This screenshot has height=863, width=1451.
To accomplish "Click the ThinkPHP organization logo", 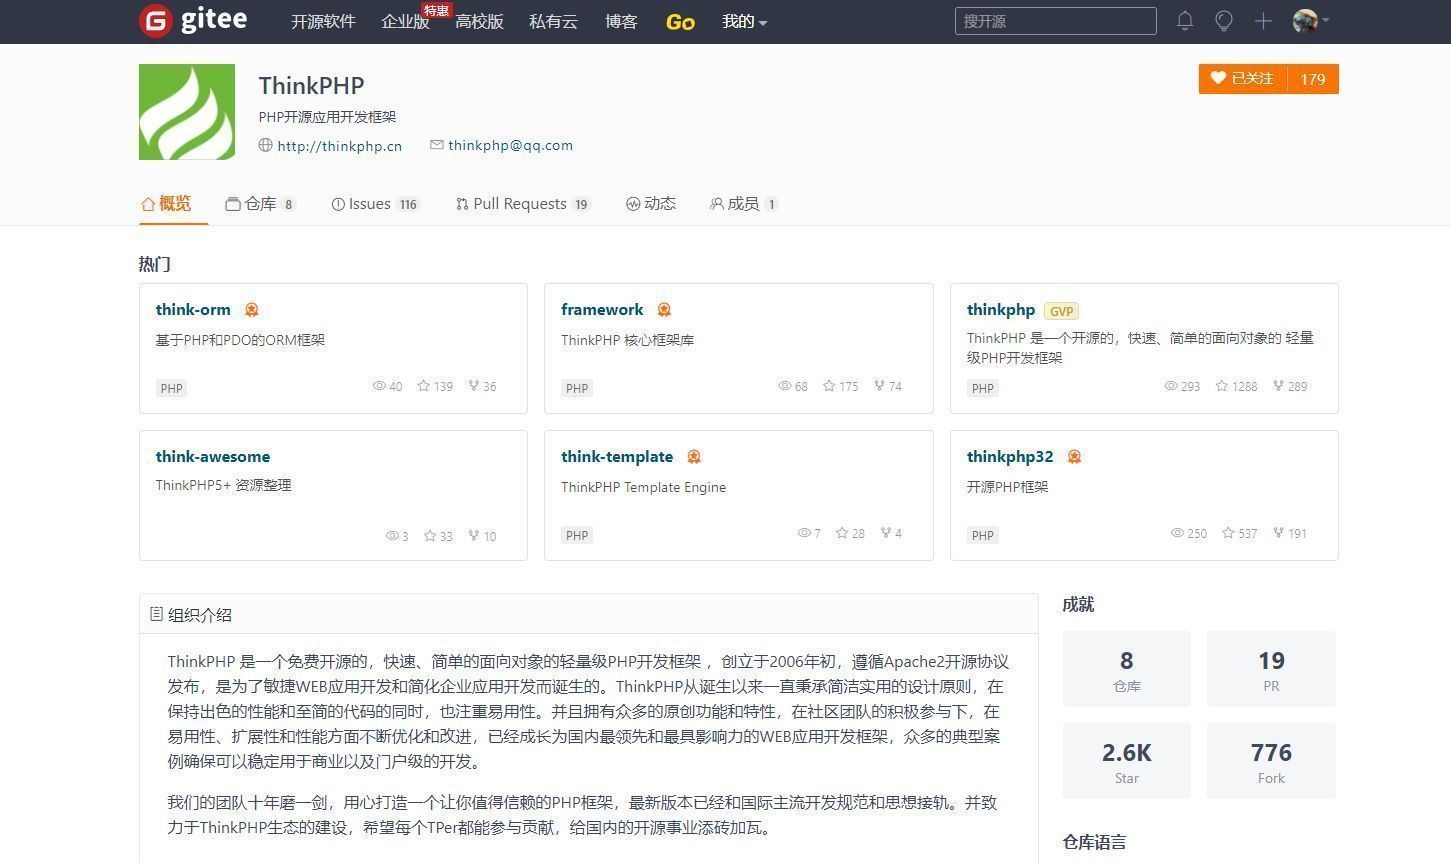I will point(187,112).
